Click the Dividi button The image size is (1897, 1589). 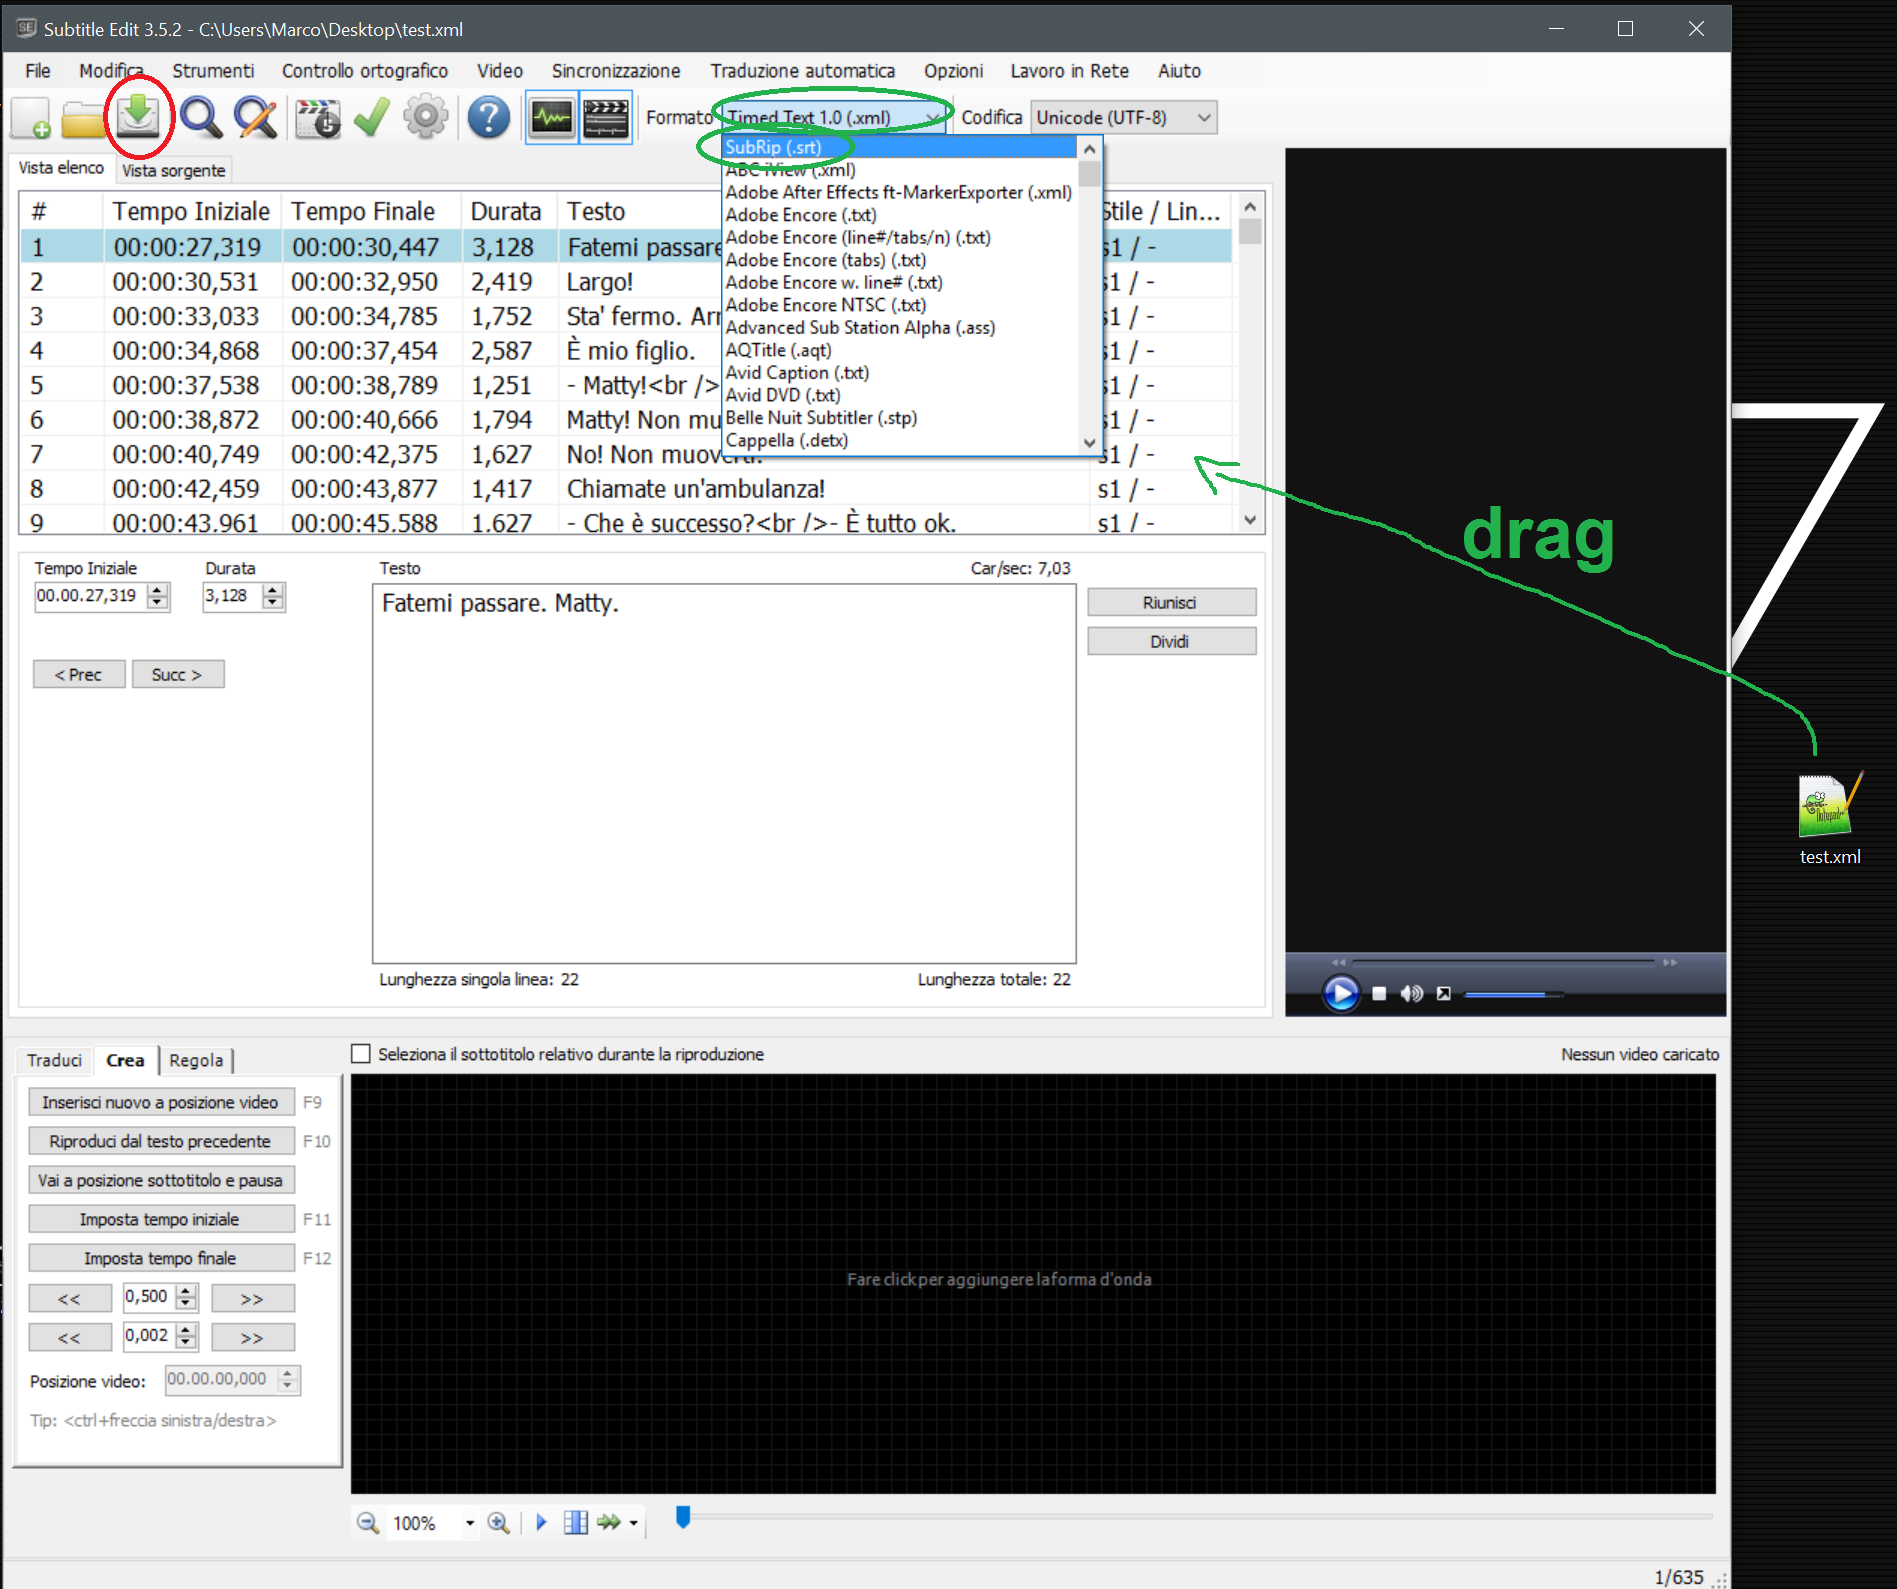(x=1171, y=641)
